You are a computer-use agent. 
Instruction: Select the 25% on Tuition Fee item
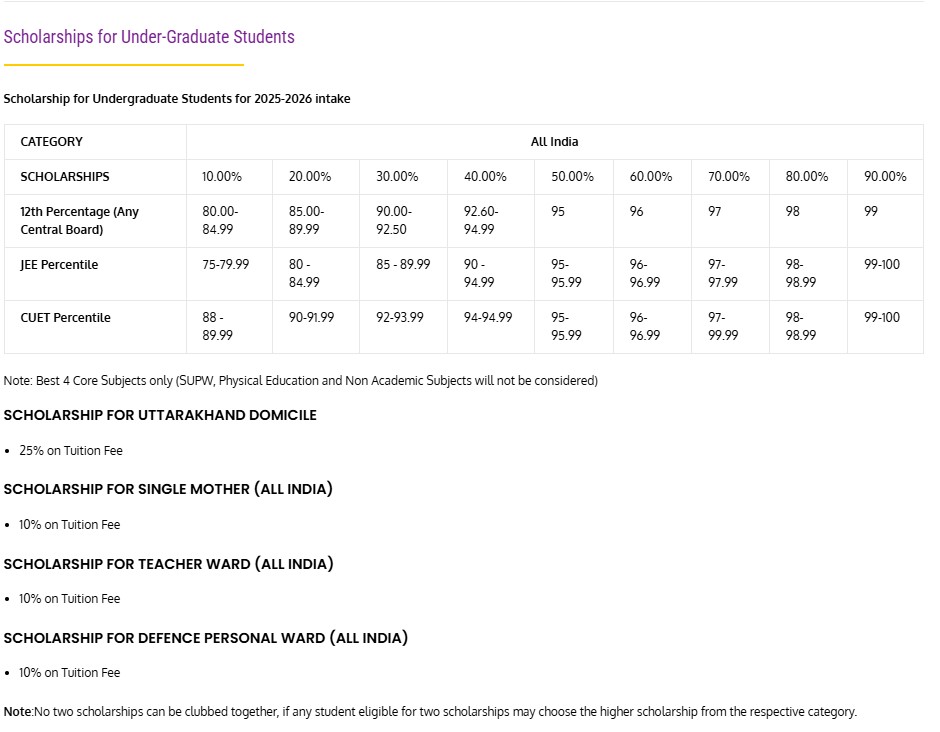[x=71, y=451]
